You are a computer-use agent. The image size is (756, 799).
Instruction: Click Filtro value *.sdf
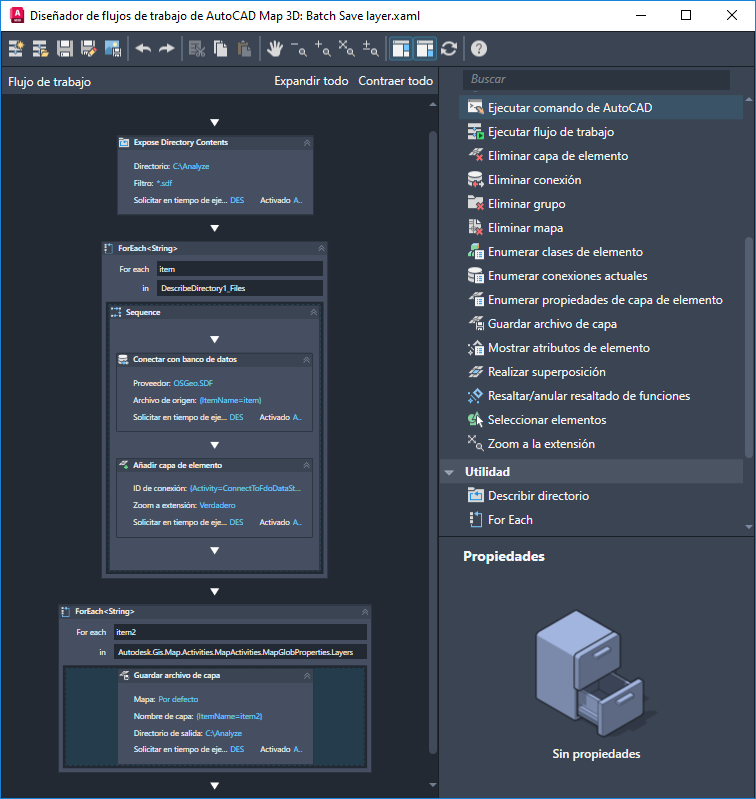164,183
